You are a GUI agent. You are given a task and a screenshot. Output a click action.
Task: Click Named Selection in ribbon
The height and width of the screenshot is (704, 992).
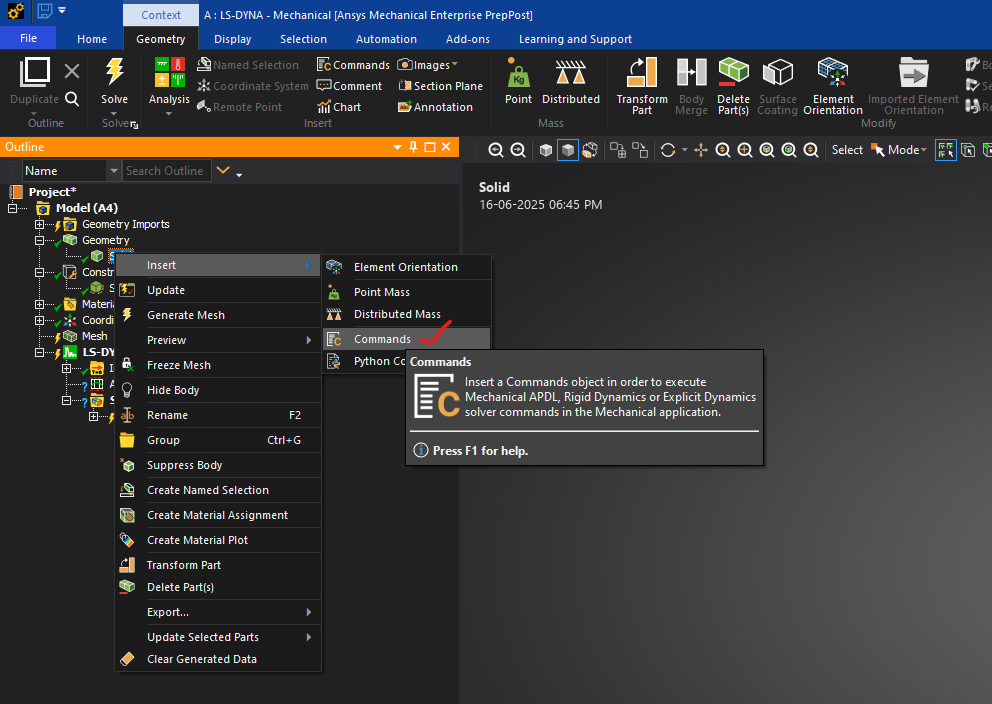point(247,65)
